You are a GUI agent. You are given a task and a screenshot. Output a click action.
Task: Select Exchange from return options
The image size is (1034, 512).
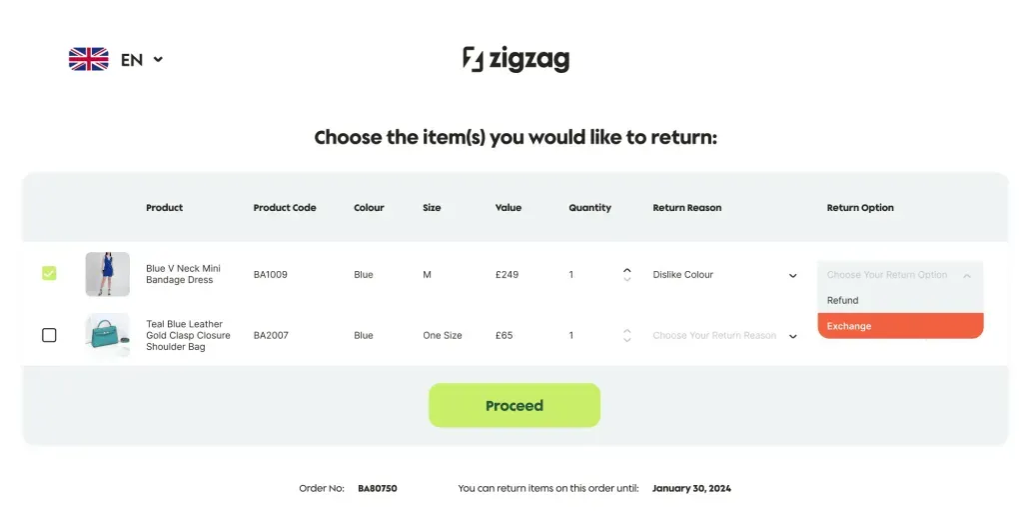click(900, 326)
